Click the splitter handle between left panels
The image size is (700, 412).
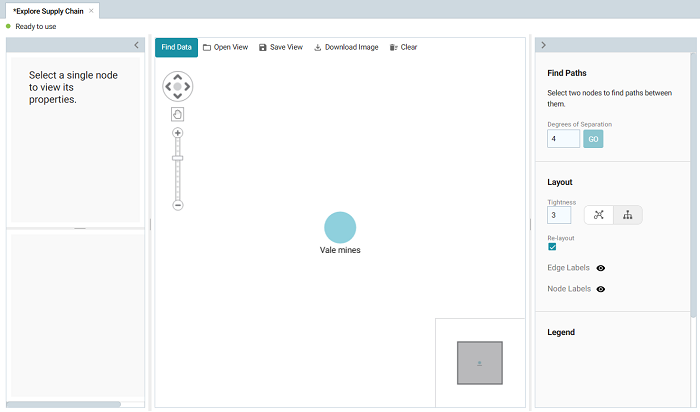coord(79,228)
